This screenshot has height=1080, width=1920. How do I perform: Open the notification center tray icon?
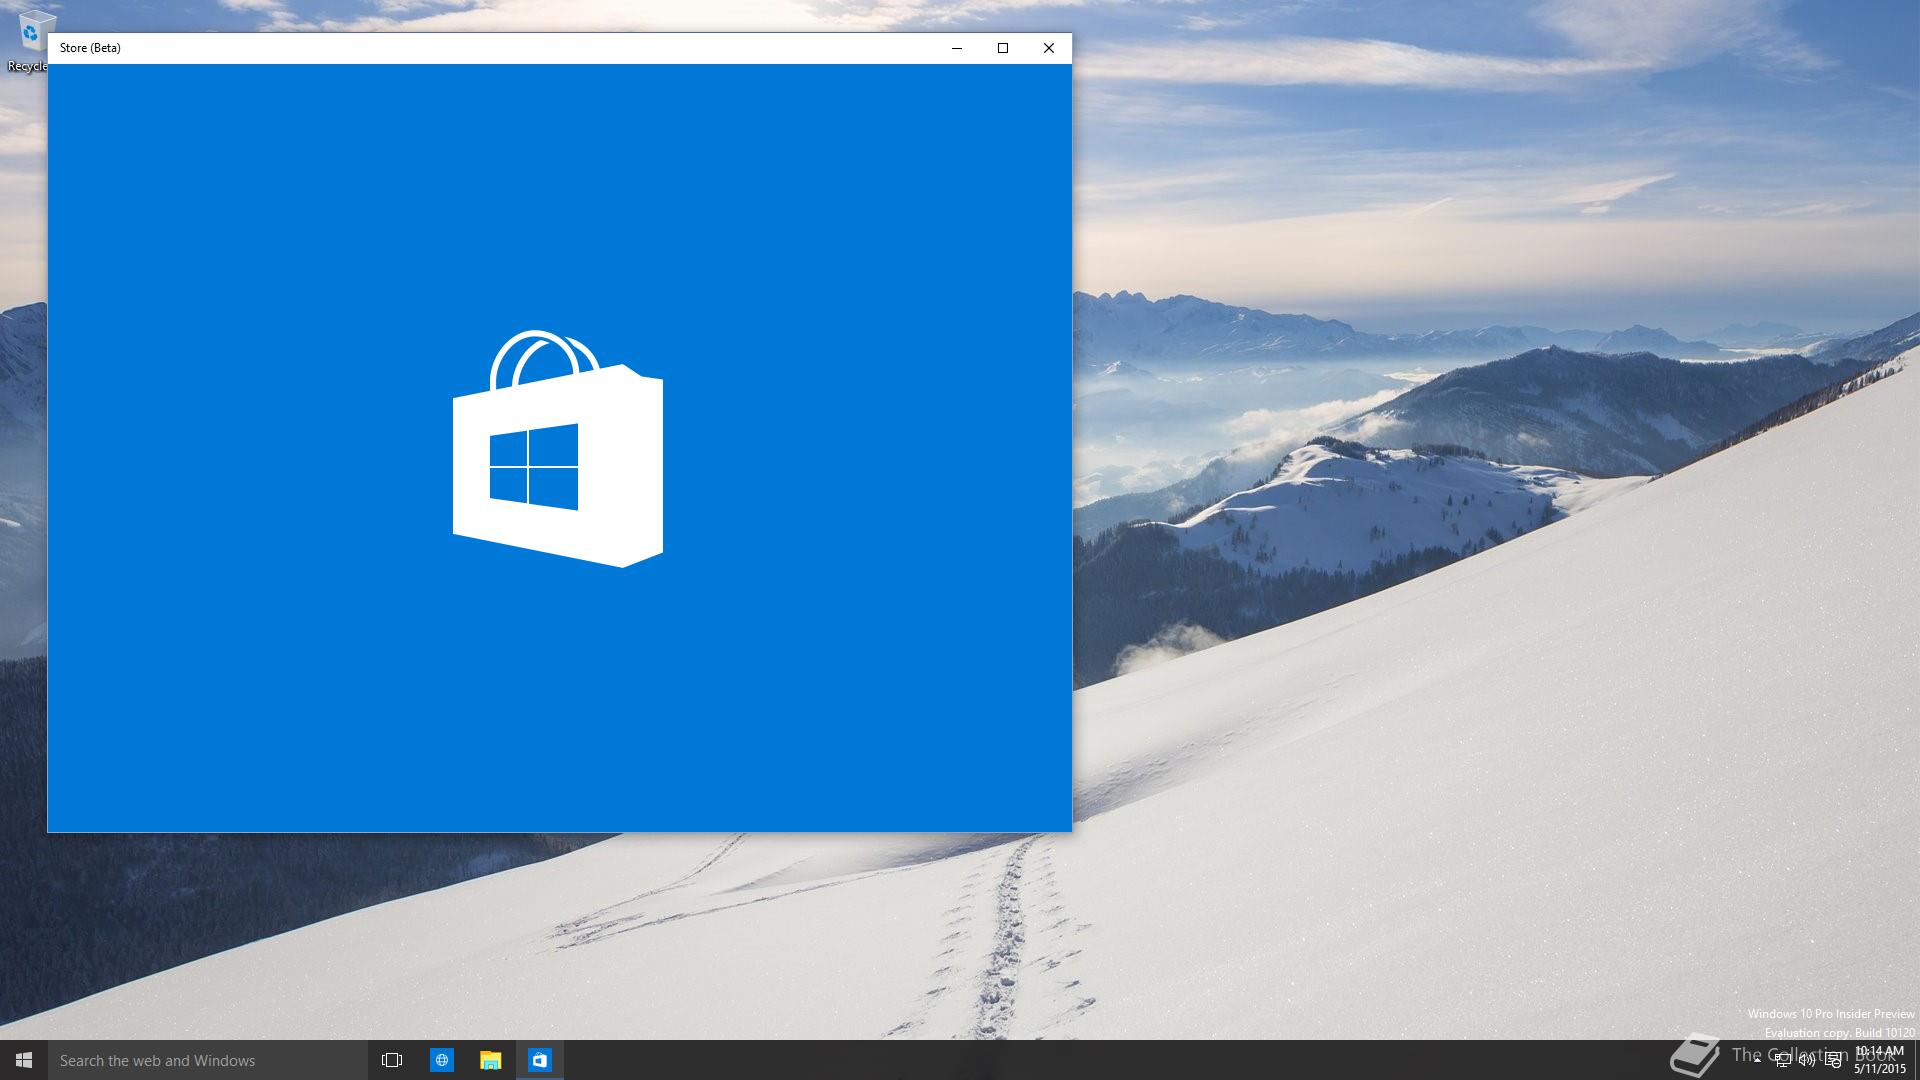pyautogui.click(x=1833, y=1060)
